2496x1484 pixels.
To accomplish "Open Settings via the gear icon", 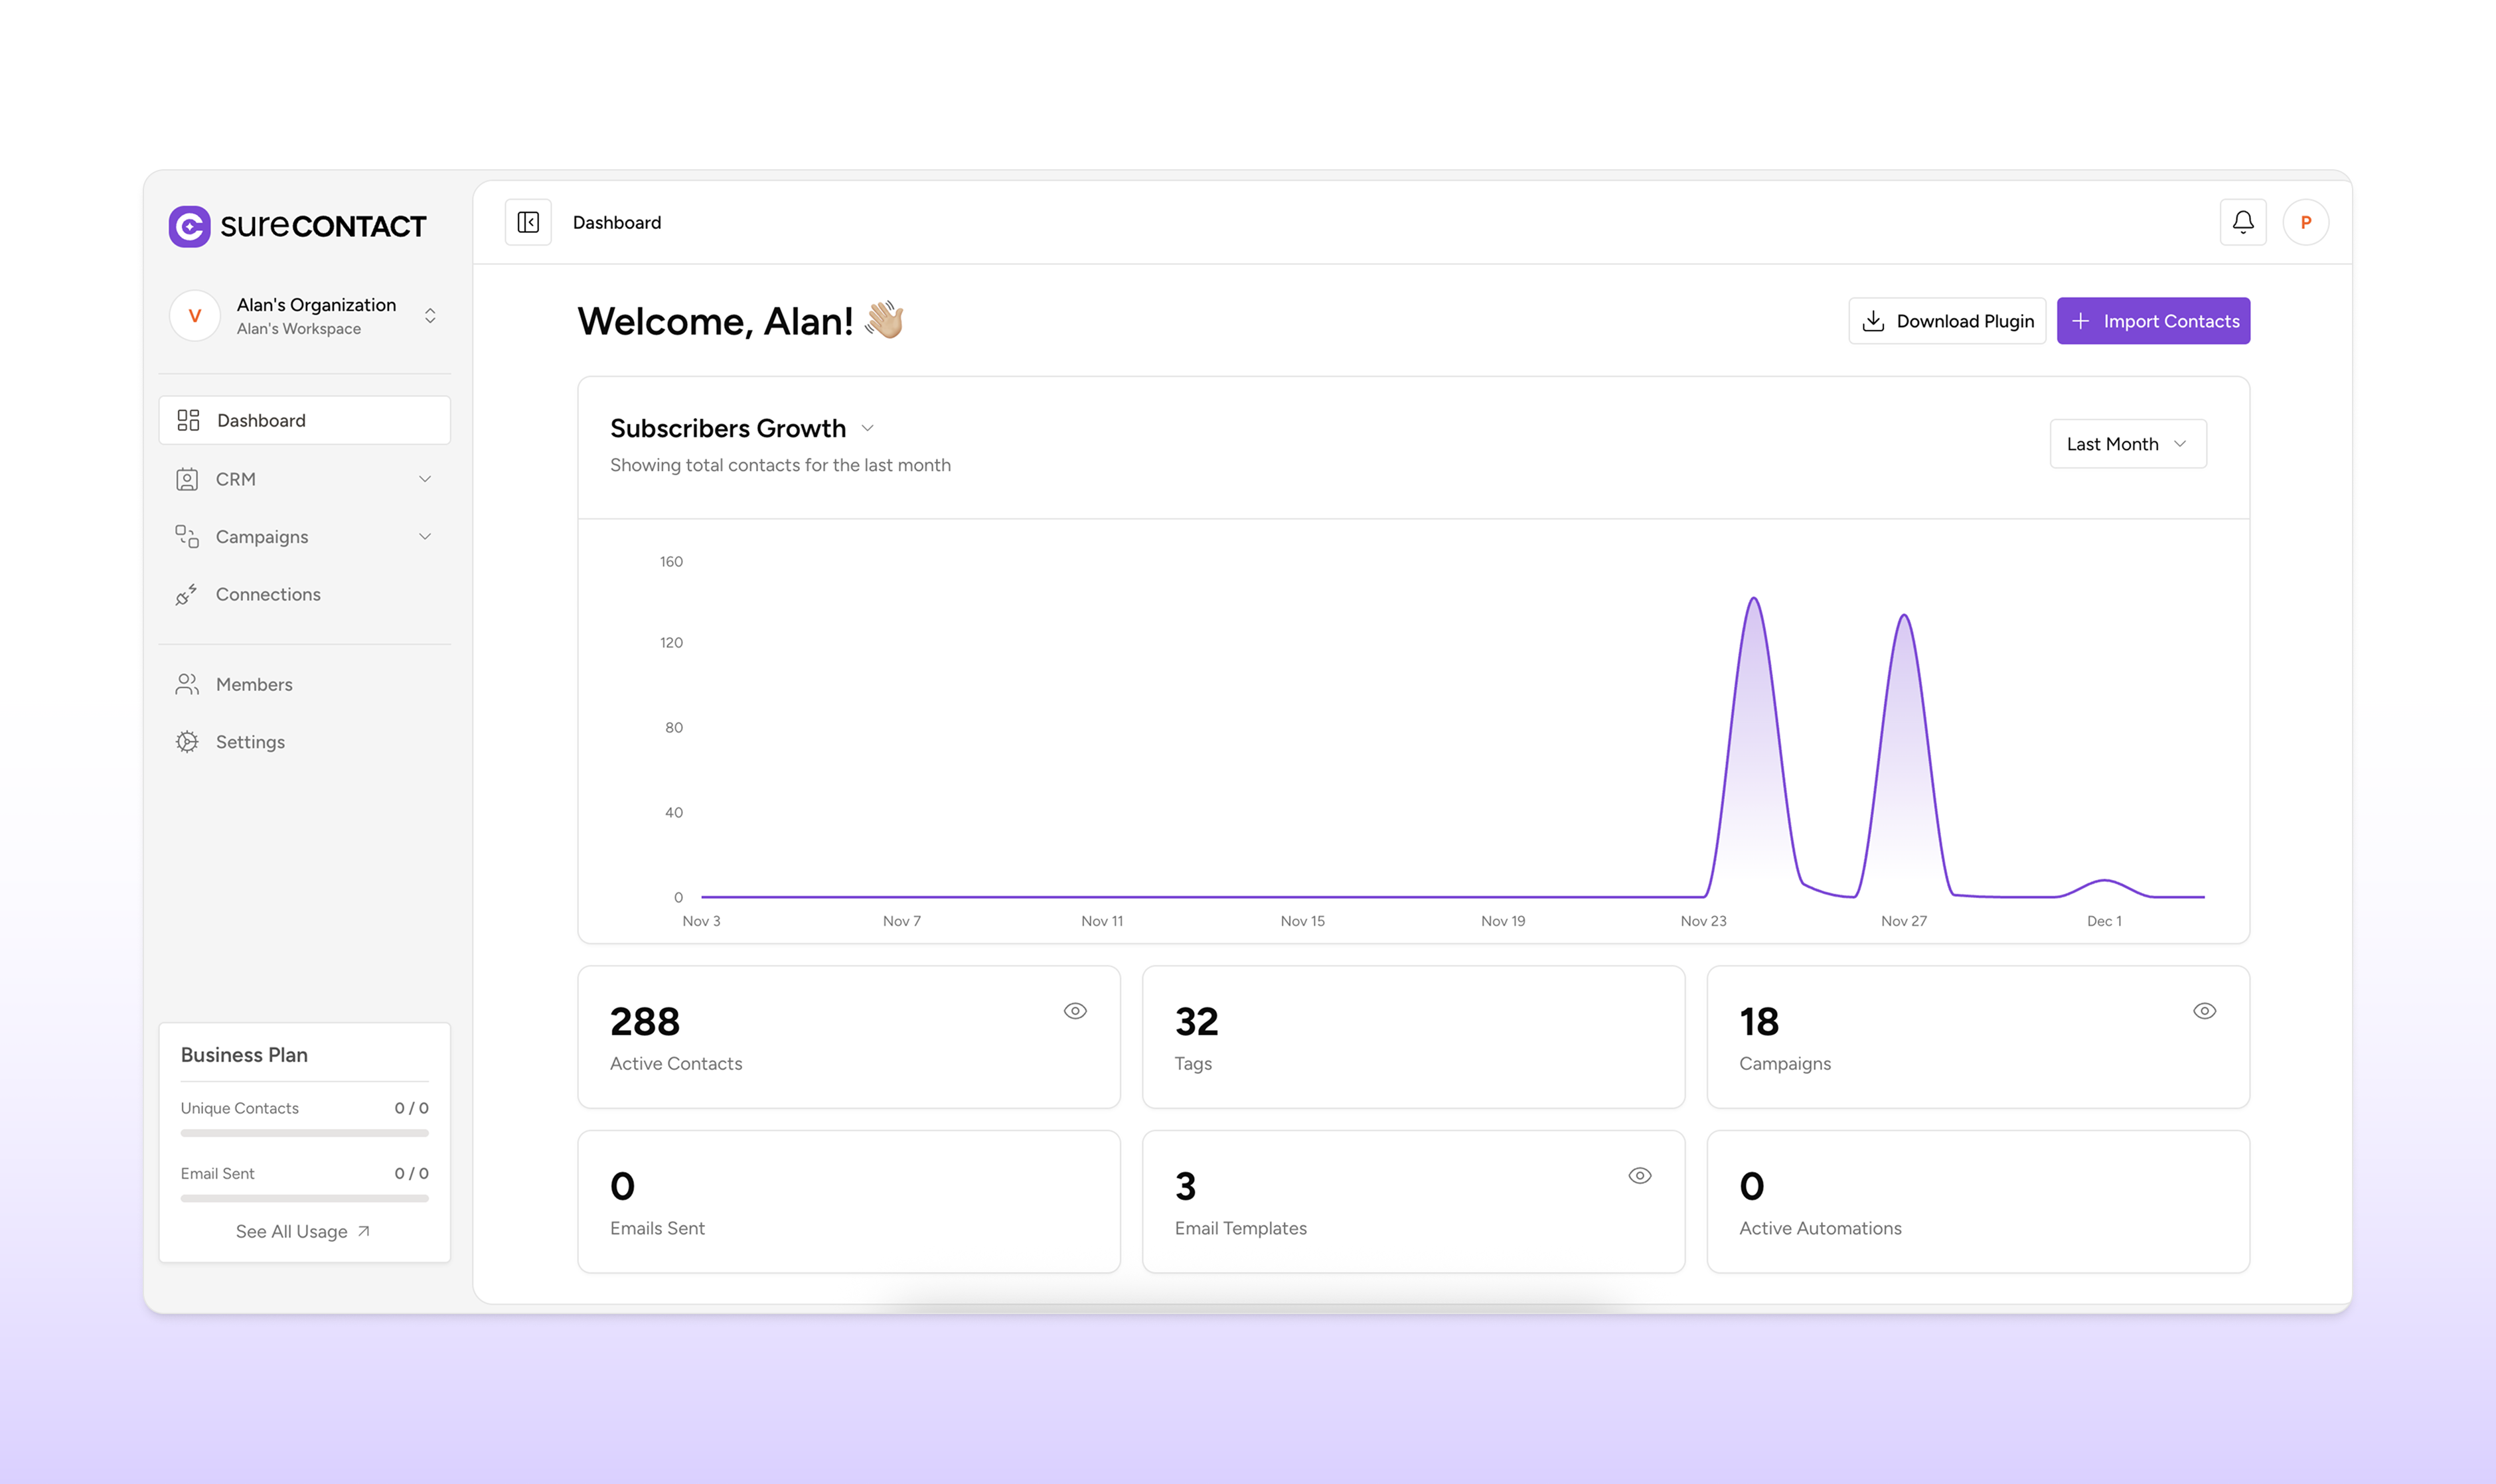I will tap(249, 741).
